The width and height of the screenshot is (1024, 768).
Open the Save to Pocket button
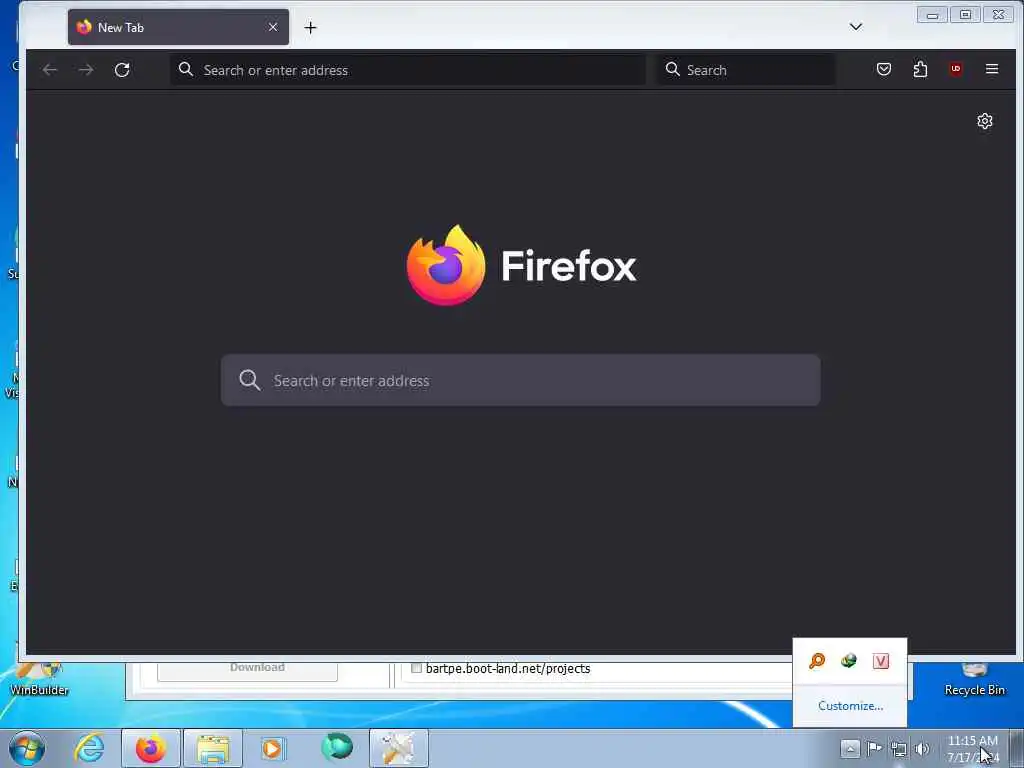(884, 69)
